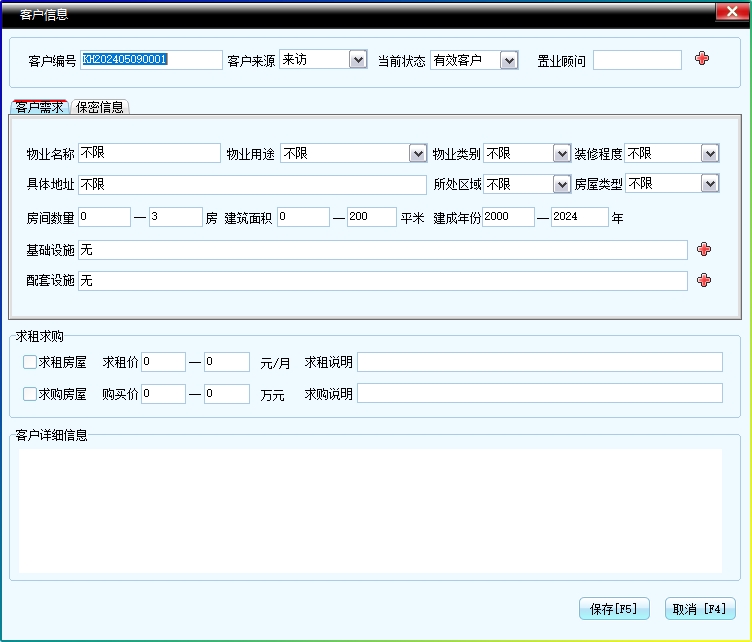The width and height of the screenshot is (752, 642).
Task: Click the red plus icon beside 置业顾问
Action: tap(702, 59)
